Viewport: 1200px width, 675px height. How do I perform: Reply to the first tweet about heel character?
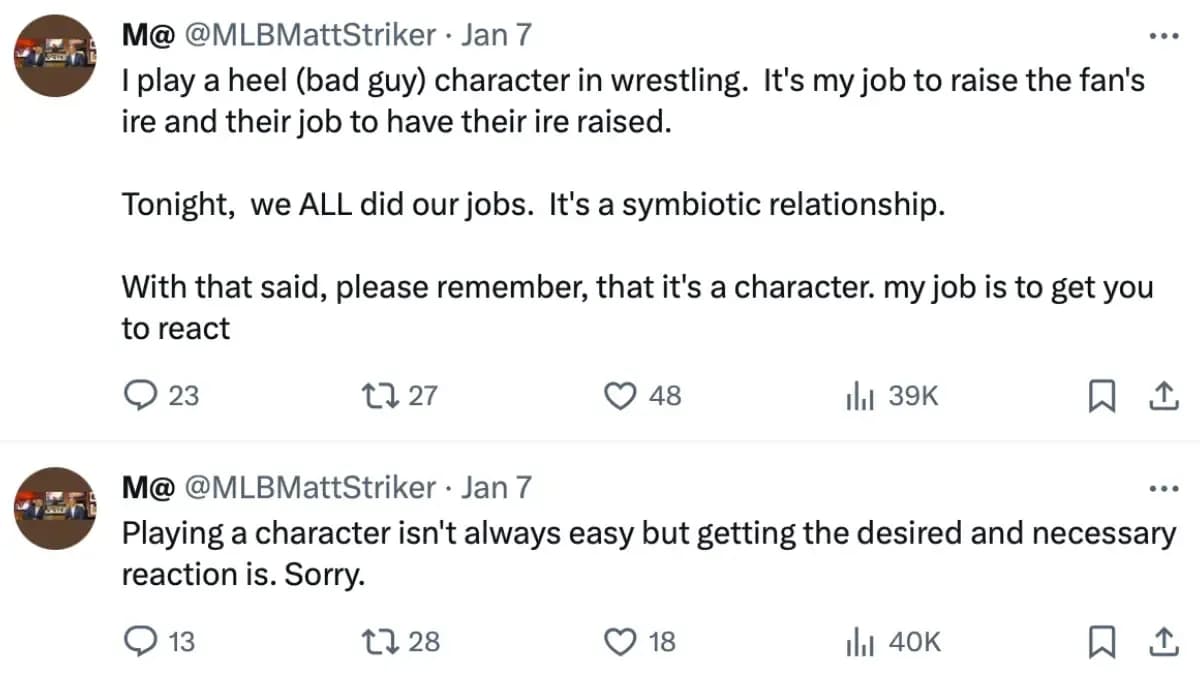pyautogui.click(x=141, y=396)
